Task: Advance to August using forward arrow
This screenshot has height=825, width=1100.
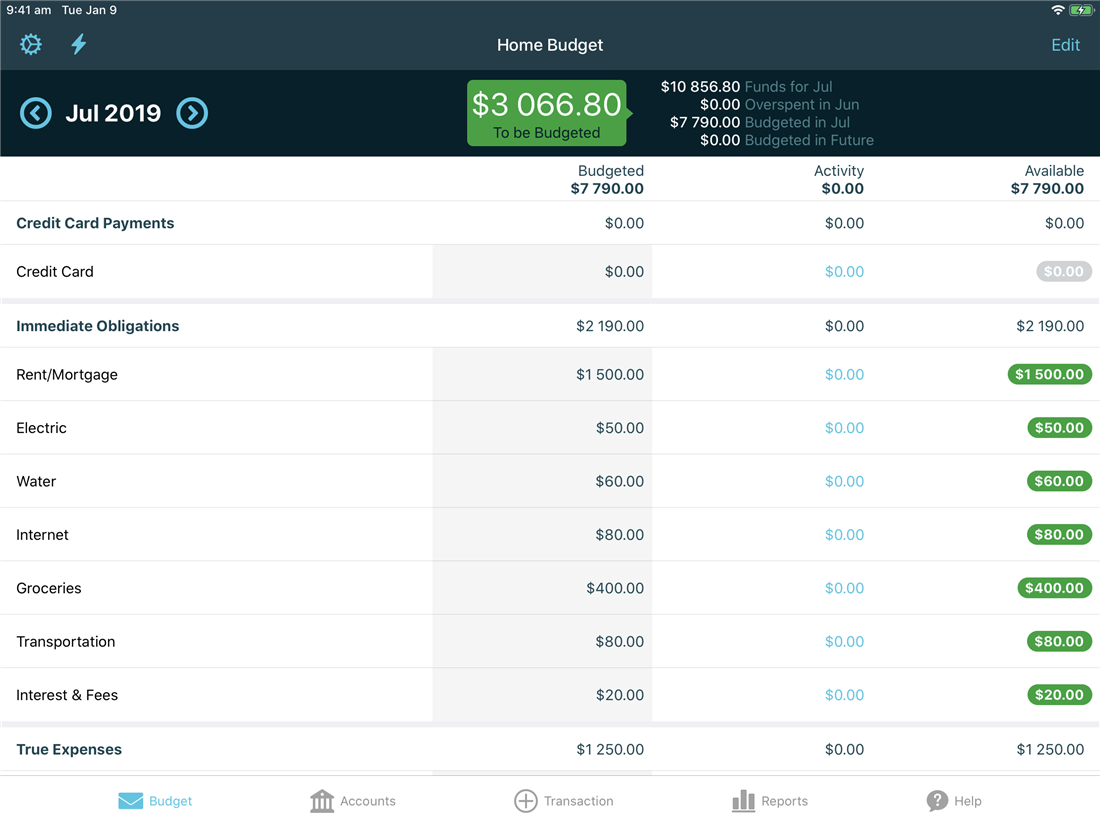Action: pyautogui.click(x=192, y=113)
